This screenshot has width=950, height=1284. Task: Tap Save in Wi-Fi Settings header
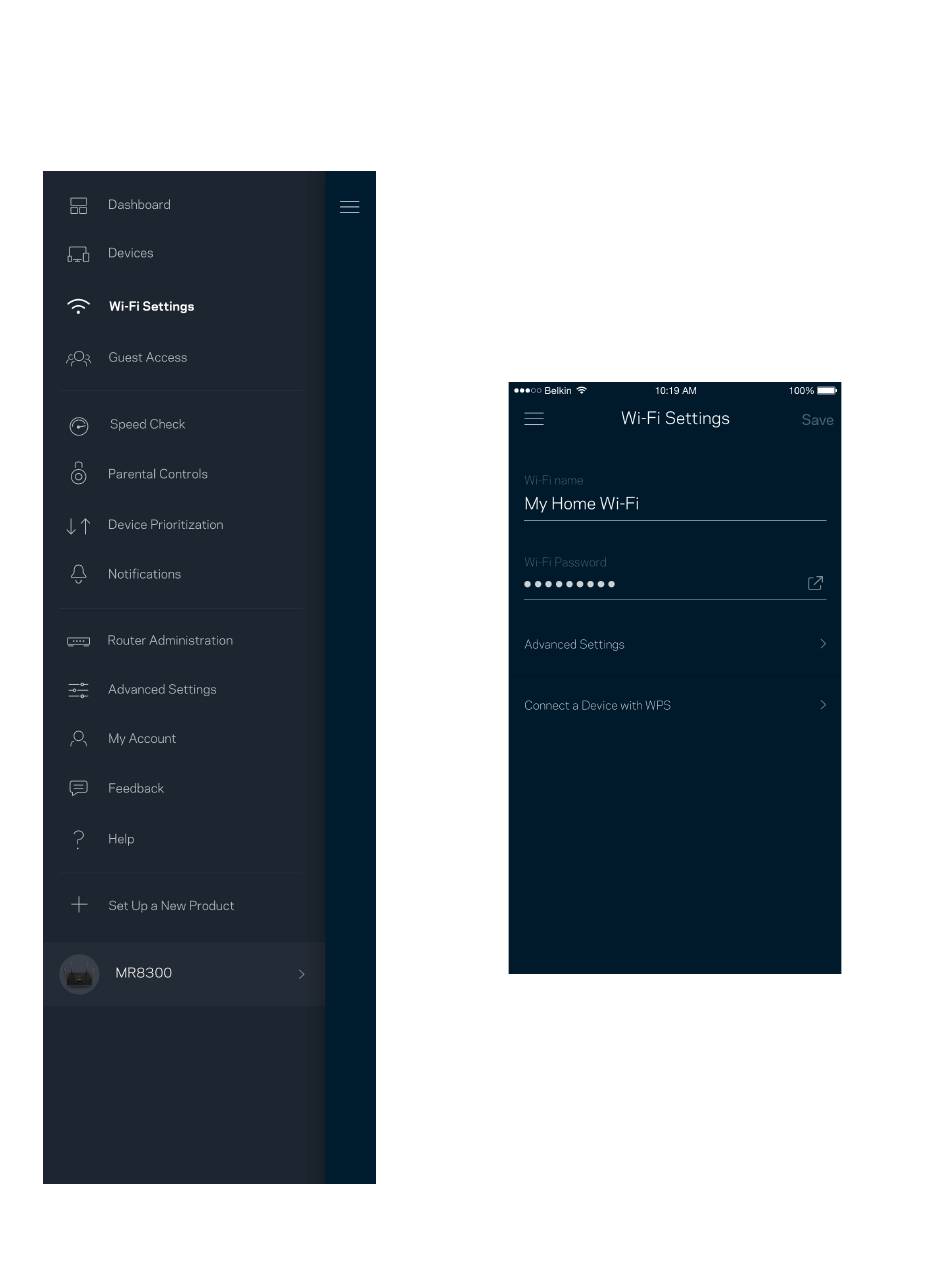[x=817, y=420]
